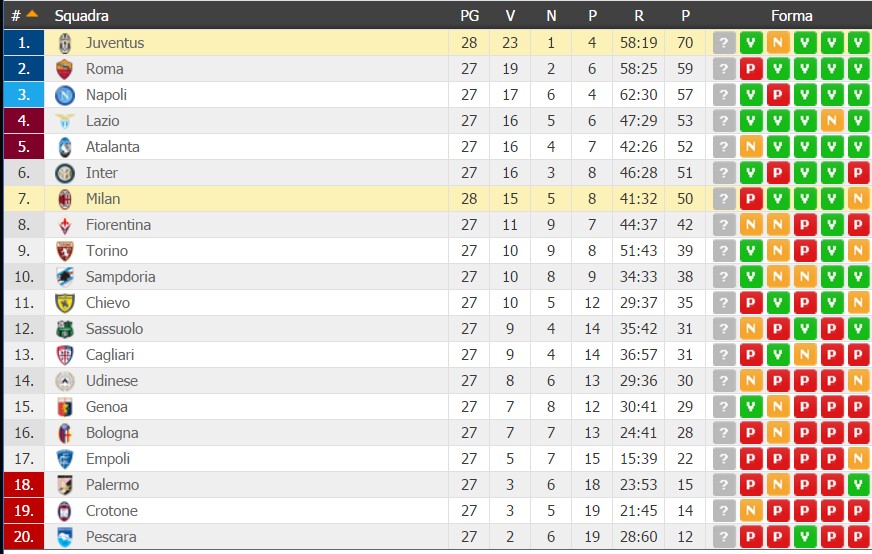Click the Squadra column header

(x=81, y=16)
